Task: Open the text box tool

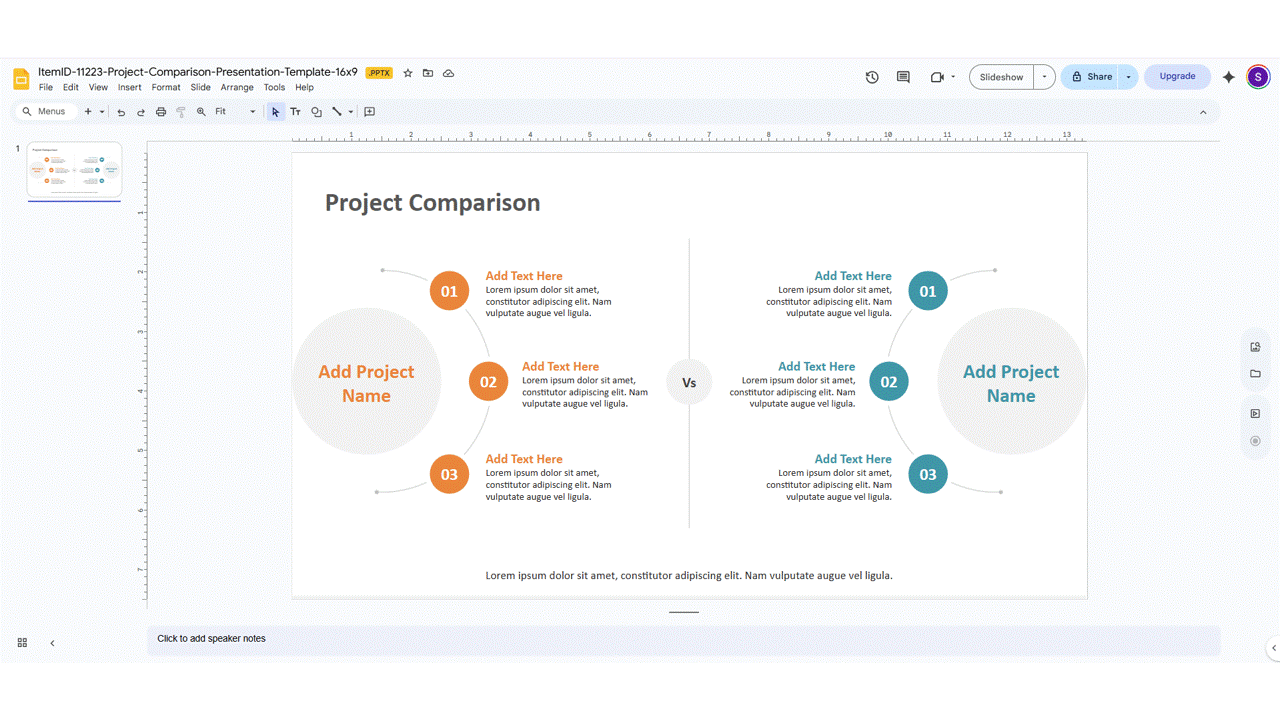Action: pos(295,111)
